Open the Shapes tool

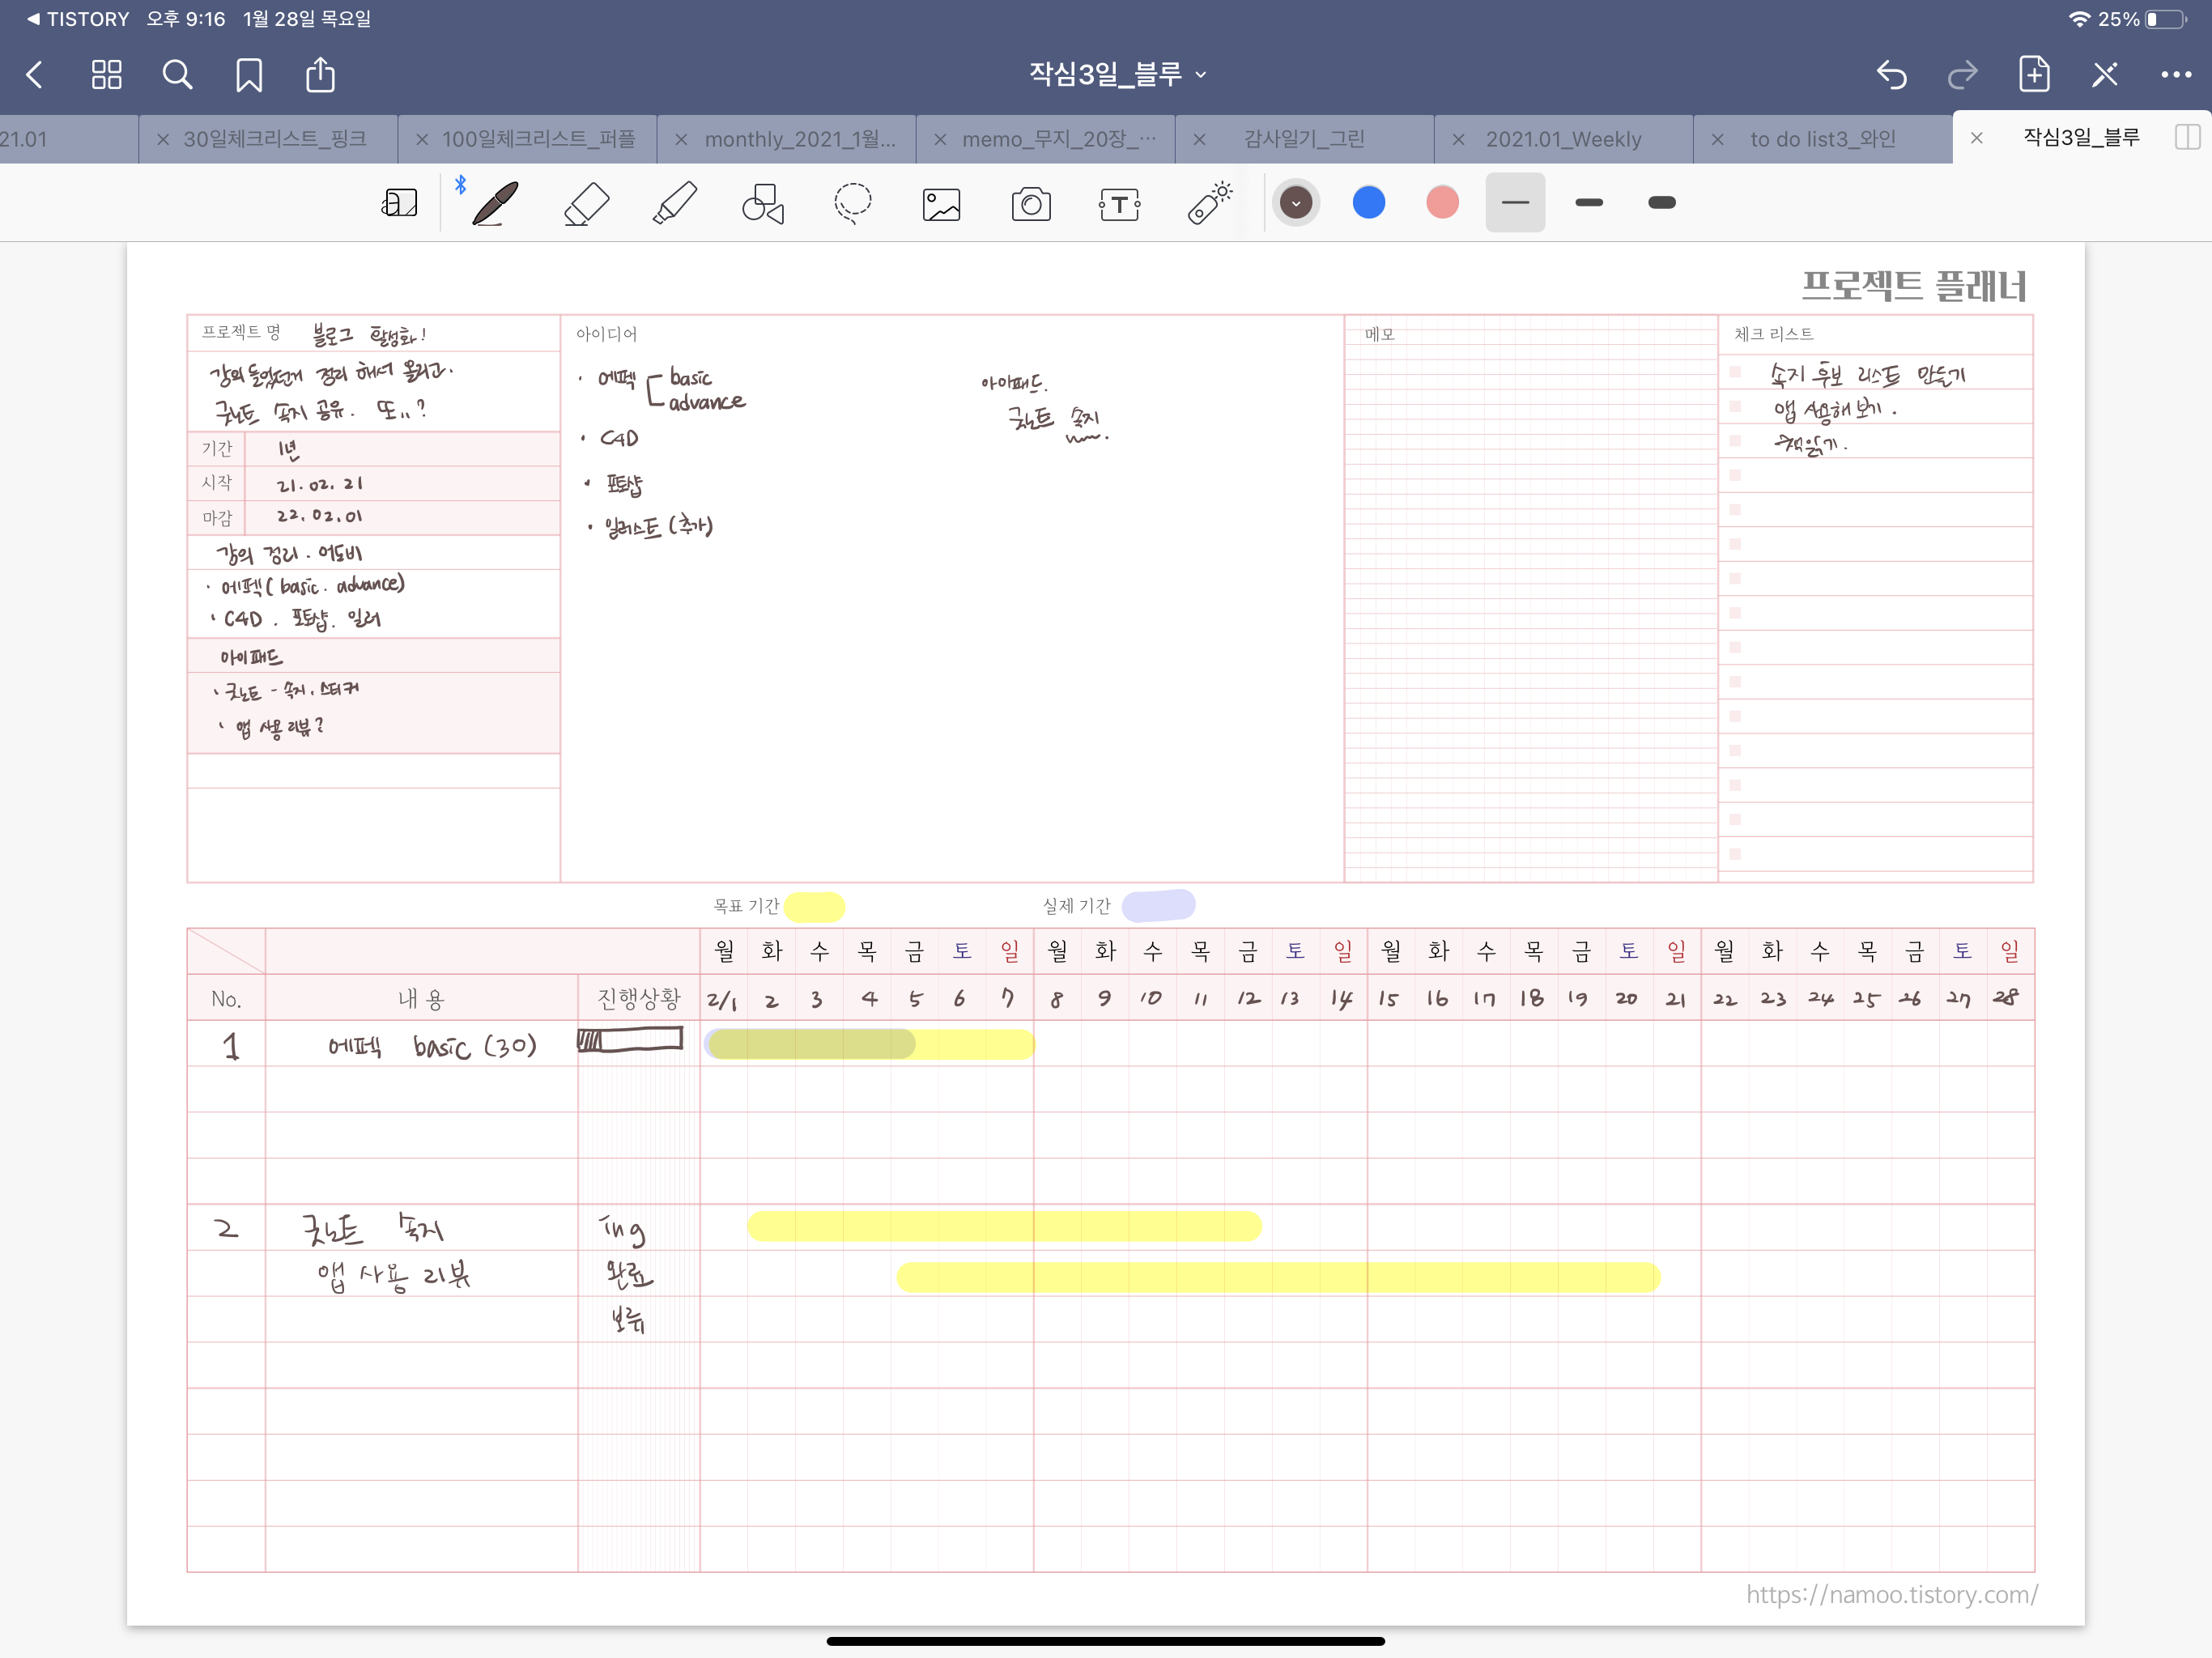763,204
